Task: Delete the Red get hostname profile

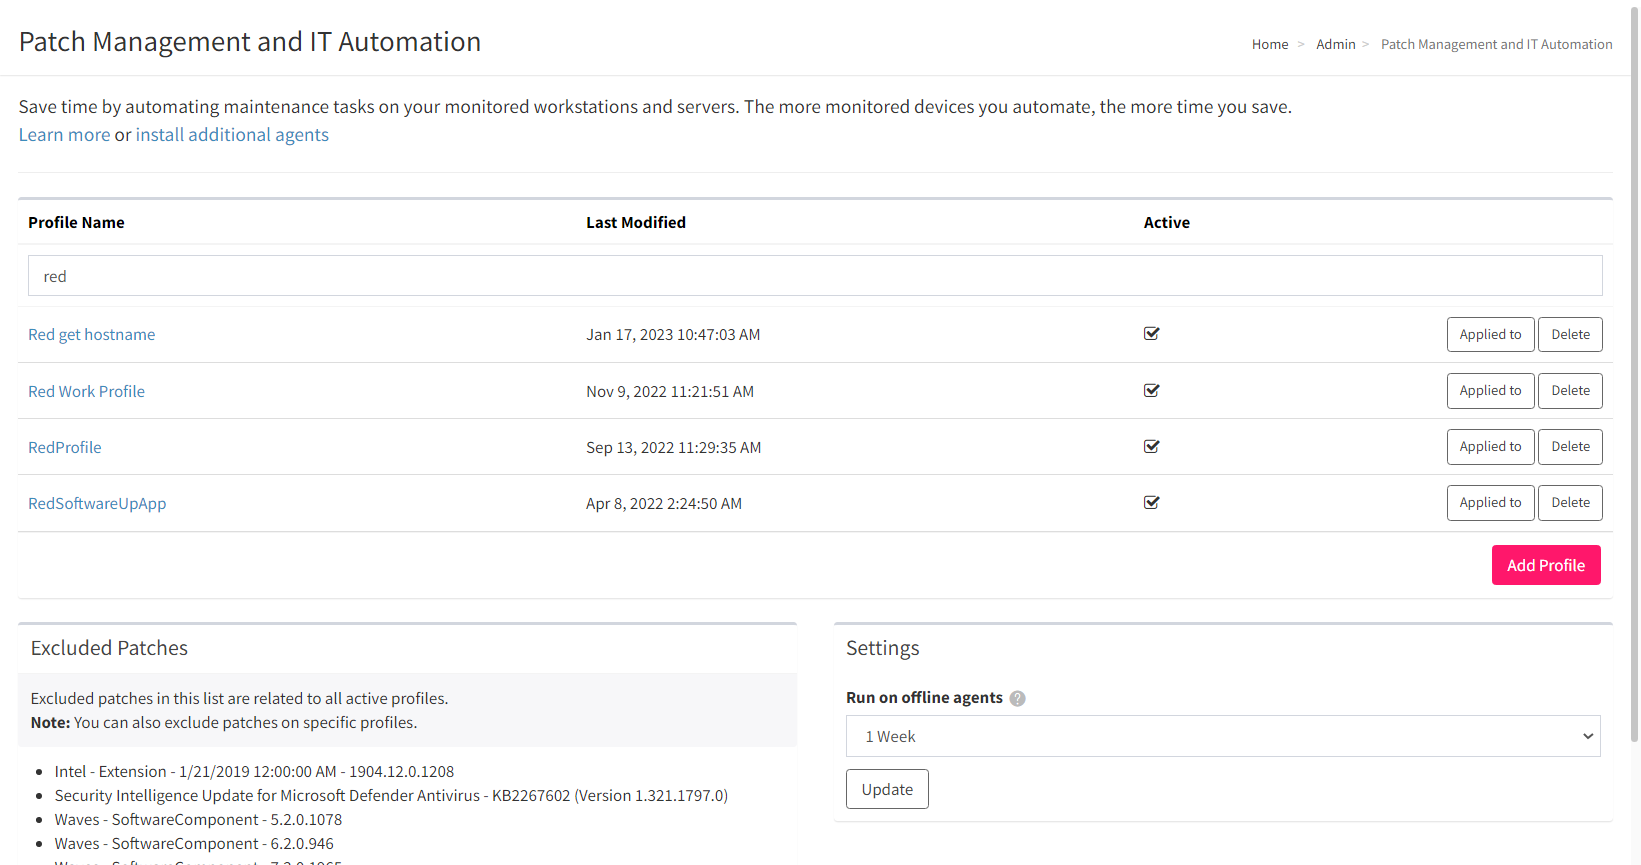Action: pos(1570,334)
